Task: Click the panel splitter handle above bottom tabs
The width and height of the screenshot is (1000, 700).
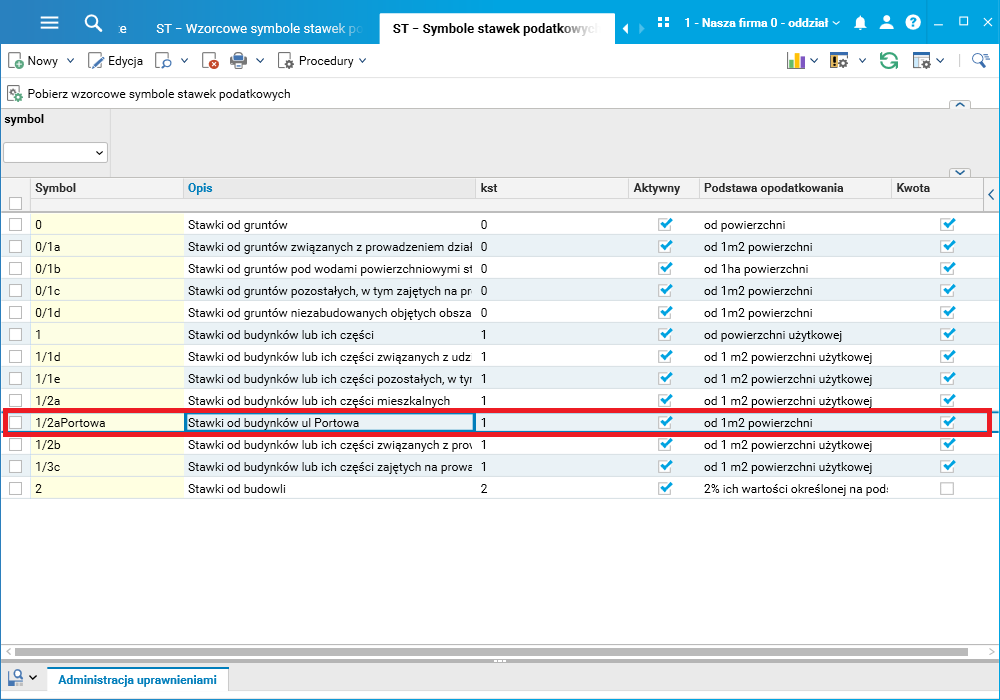Action: click(x=500, y=661)
